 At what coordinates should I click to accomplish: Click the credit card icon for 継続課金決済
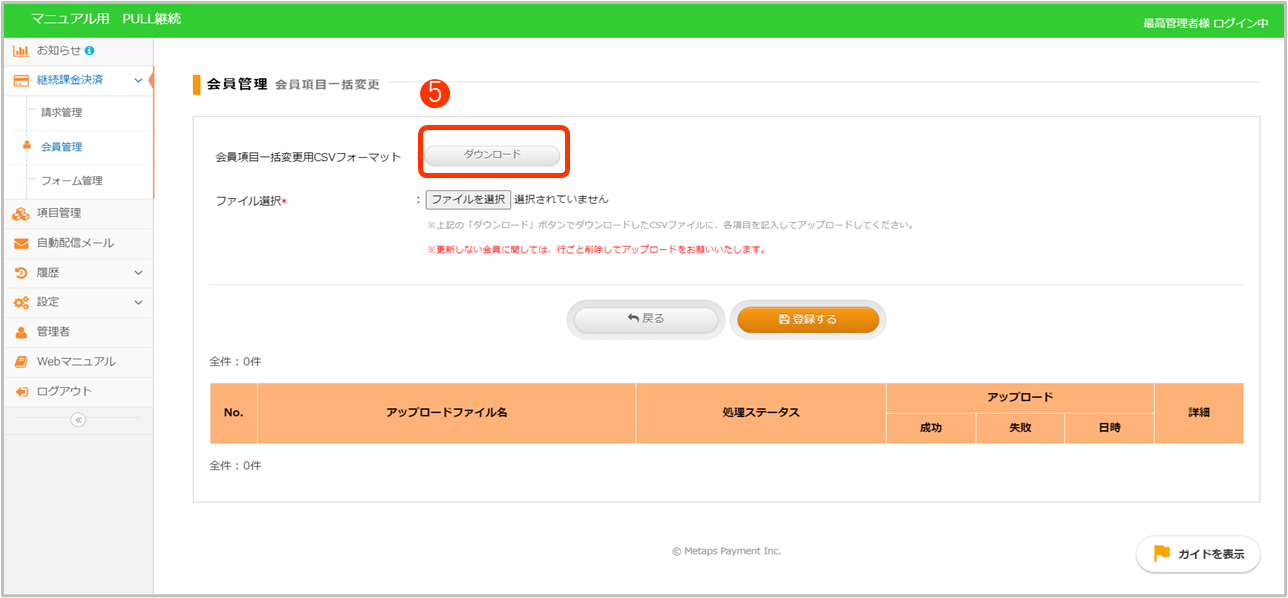click(x=20, y=80)
